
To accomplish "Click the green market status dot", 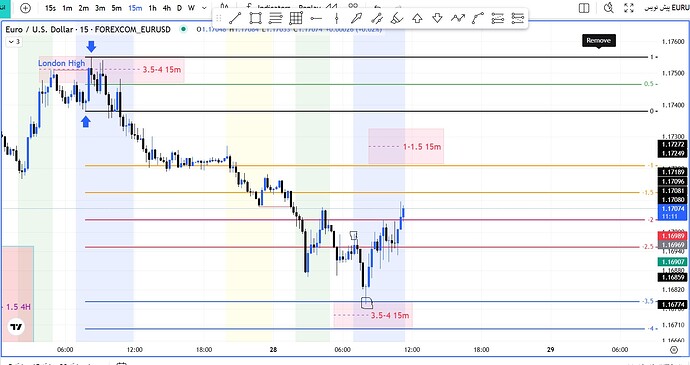I will [184, 29].
